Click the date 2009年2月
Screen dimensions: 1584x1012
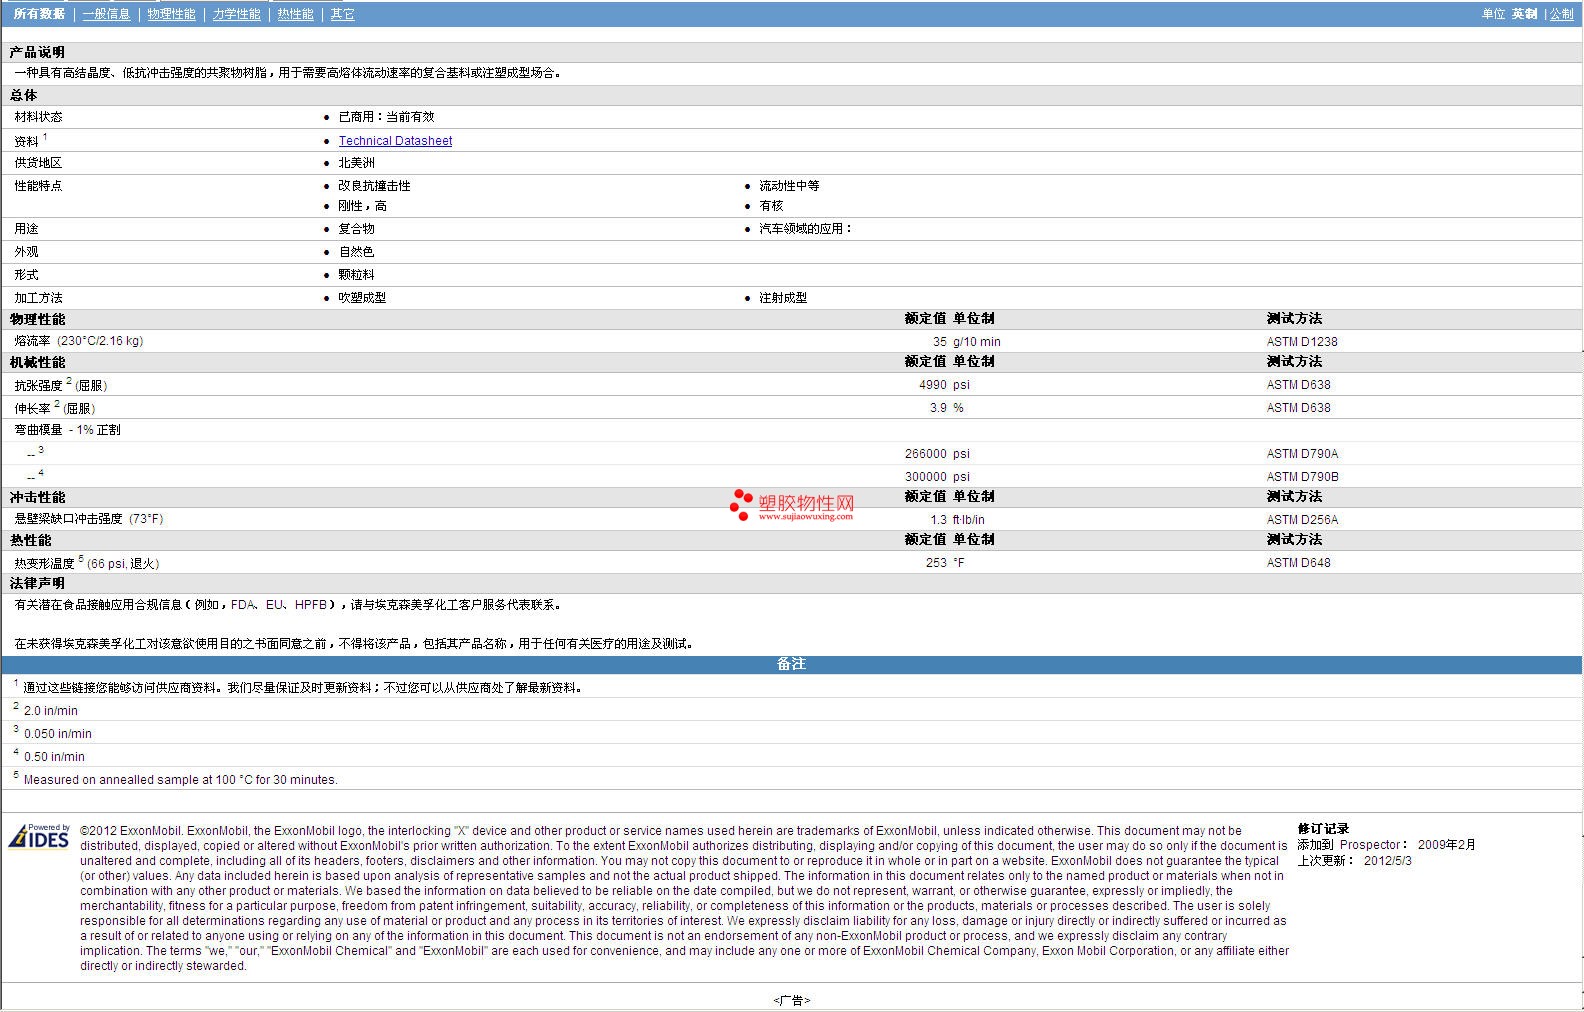[1446, 845]
